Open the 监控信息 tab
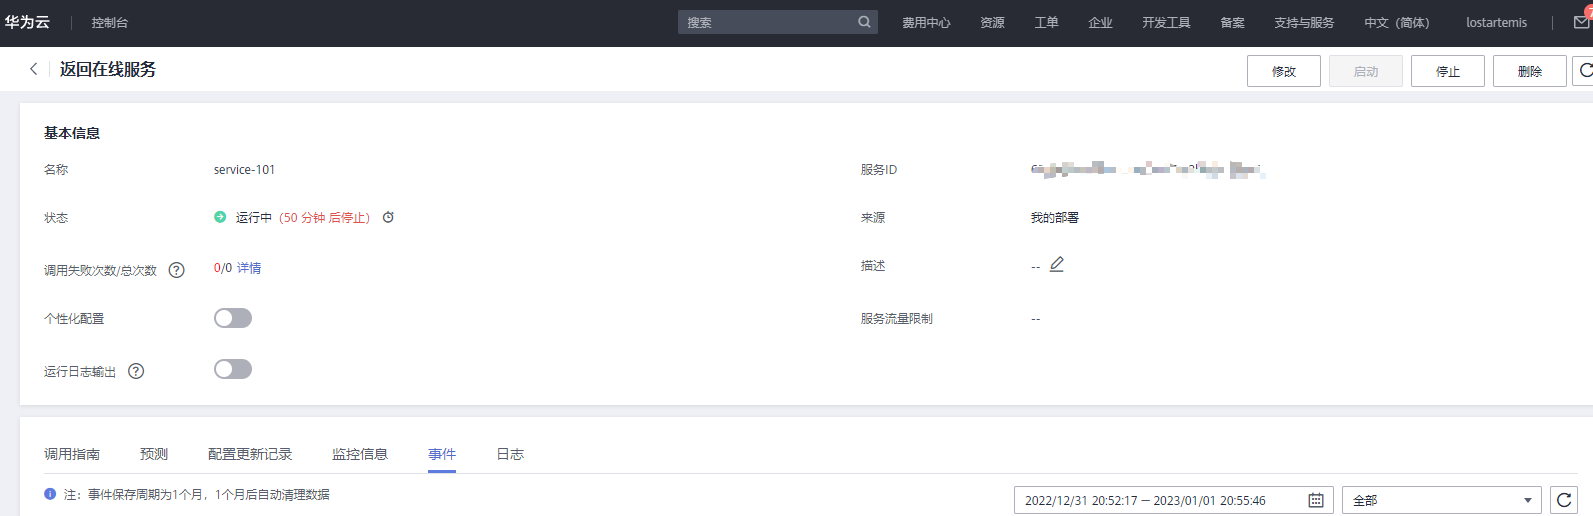The height and width of the screenshot is (516, 1593). [x=360, y=454]
